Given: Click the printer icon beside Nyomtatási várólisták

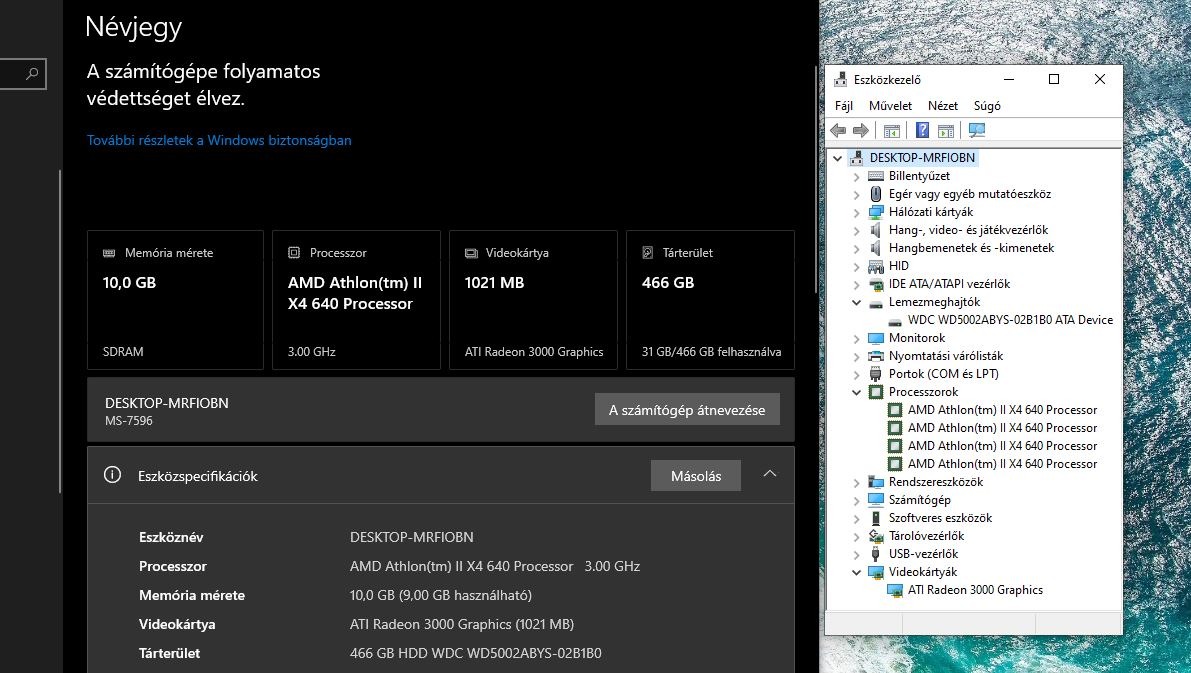Looking at the screenshot, I should pyautogui.click(x=876, y=356).
